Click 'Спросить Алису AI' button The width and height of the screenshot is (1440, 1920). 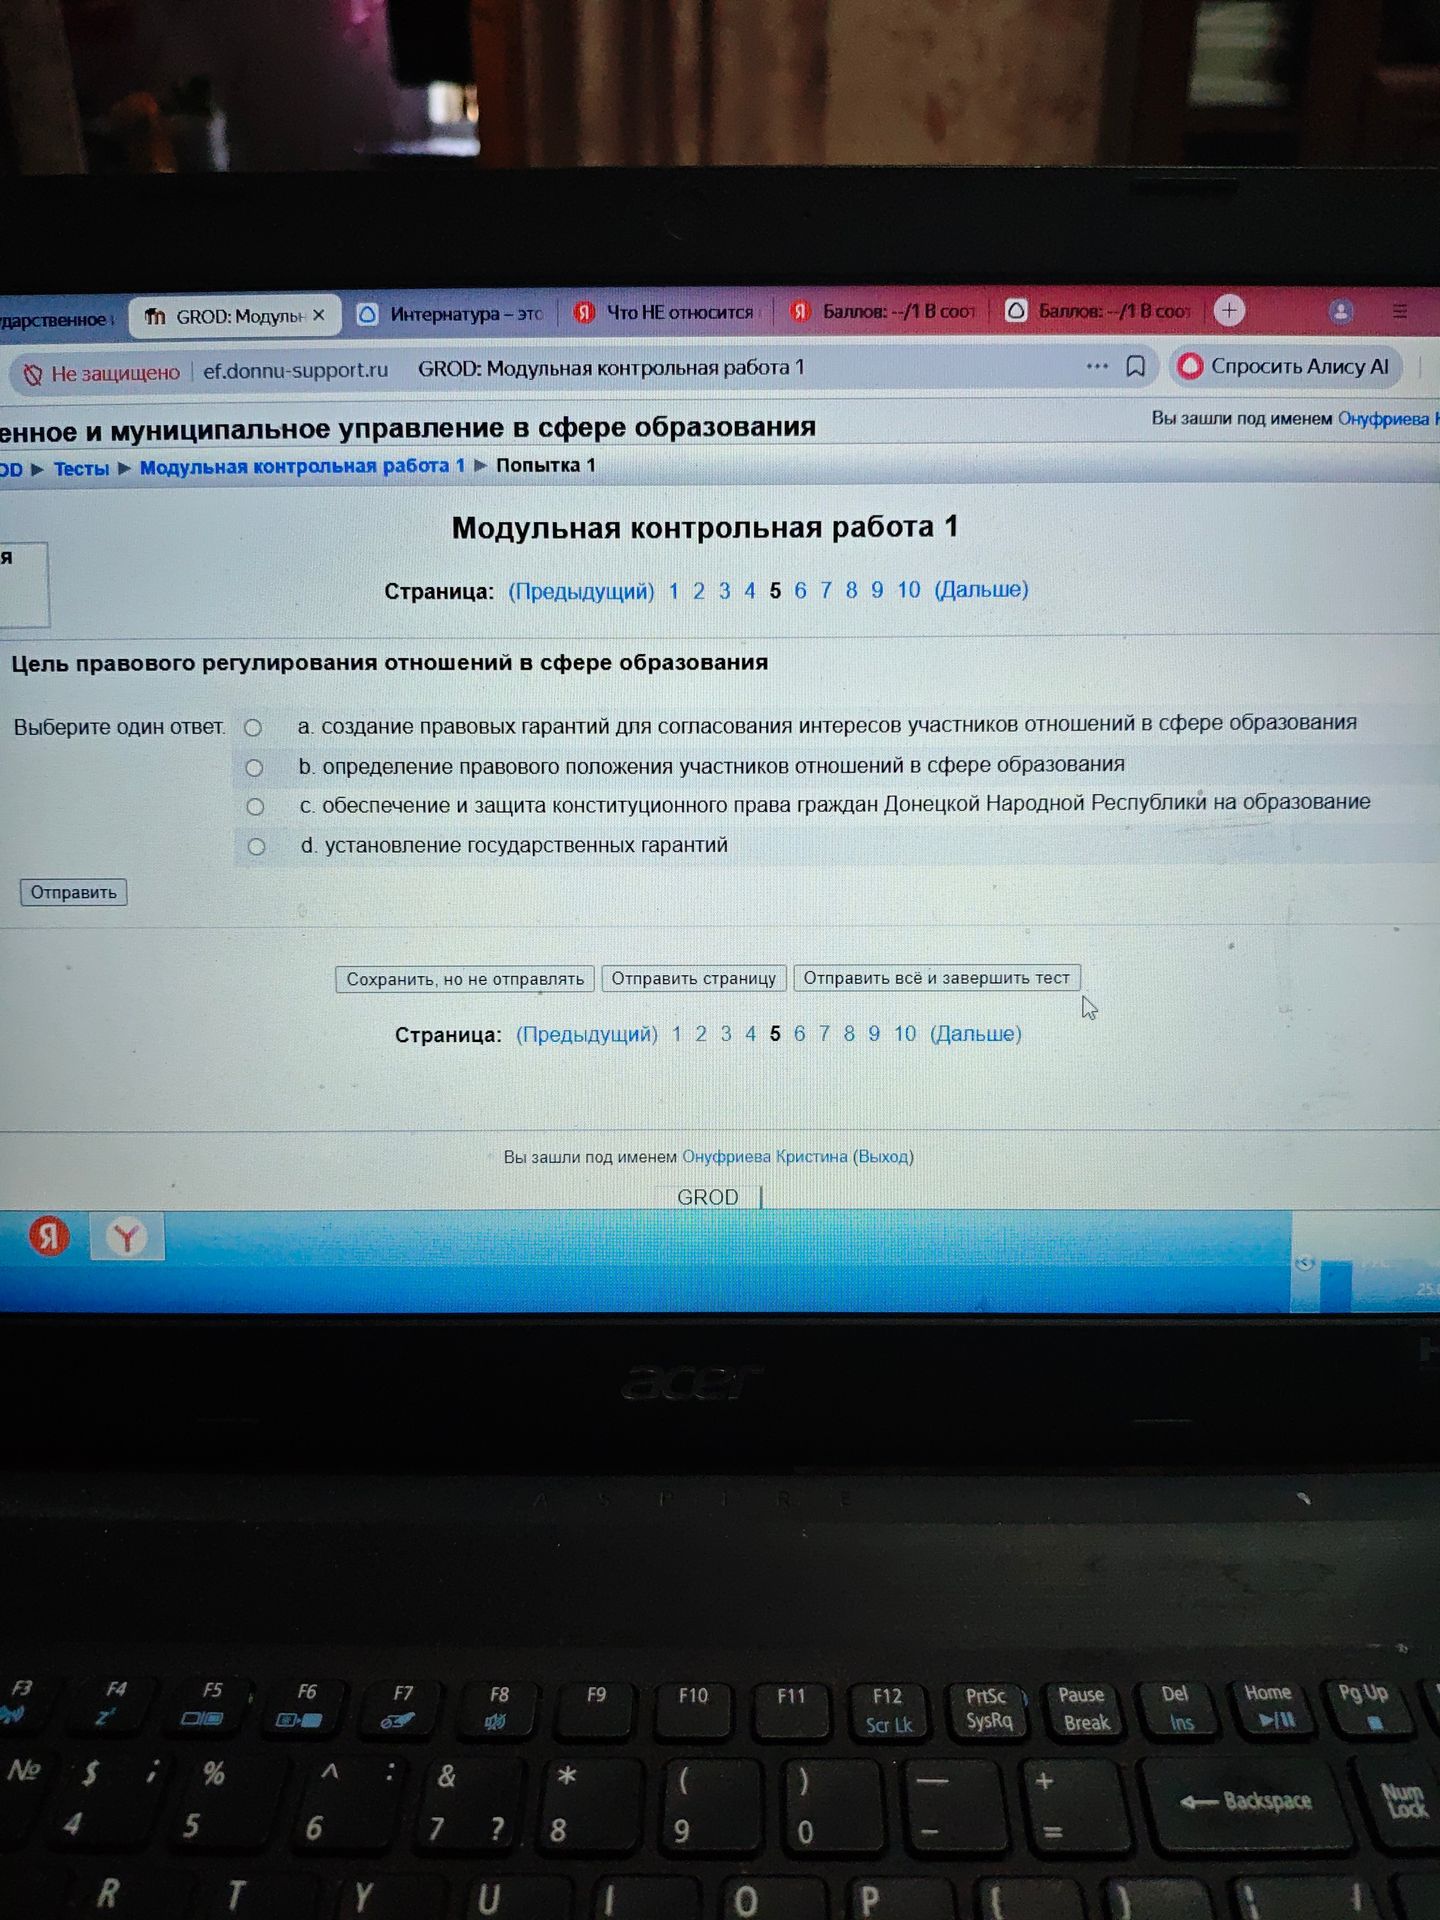(x=1286, y=367)
